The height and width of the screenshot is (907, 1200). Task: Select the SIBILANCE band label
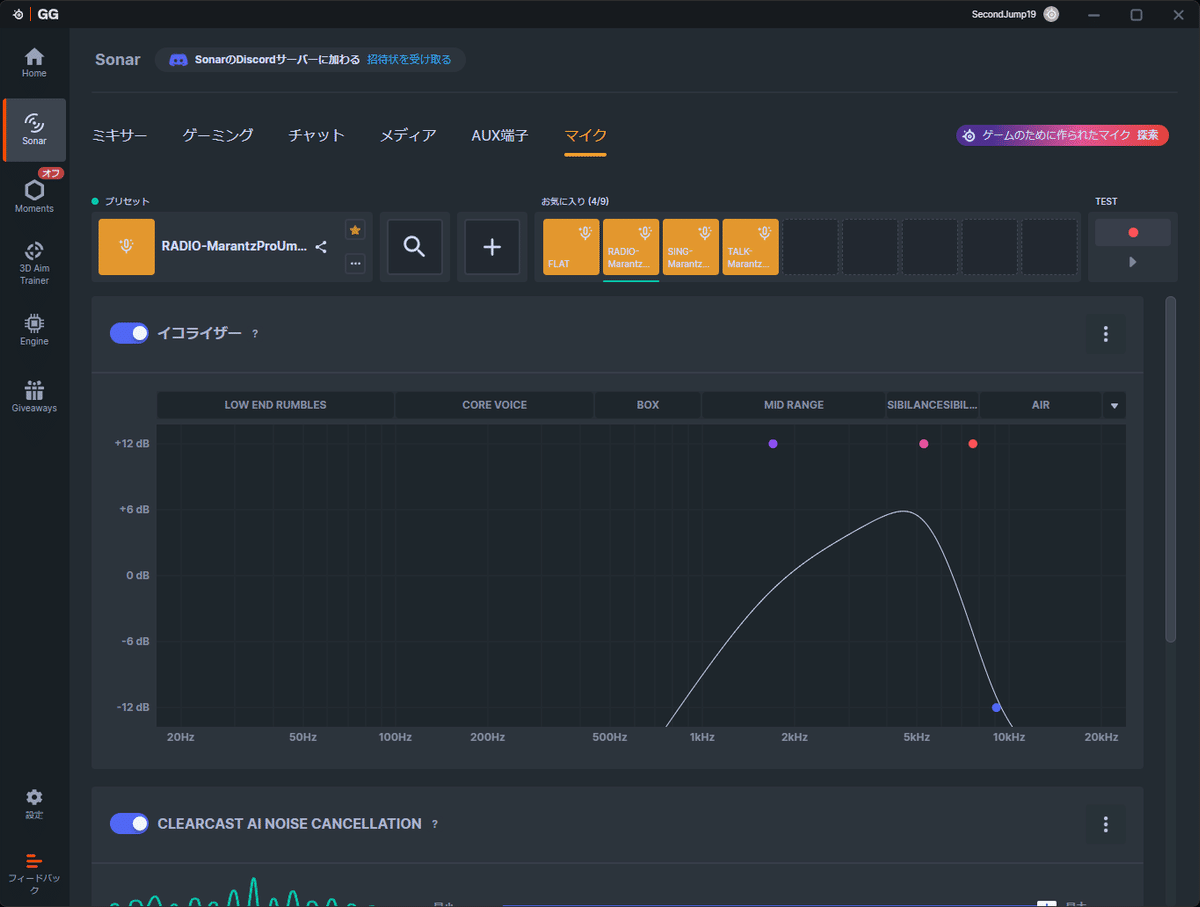click(x=932, y=405)
